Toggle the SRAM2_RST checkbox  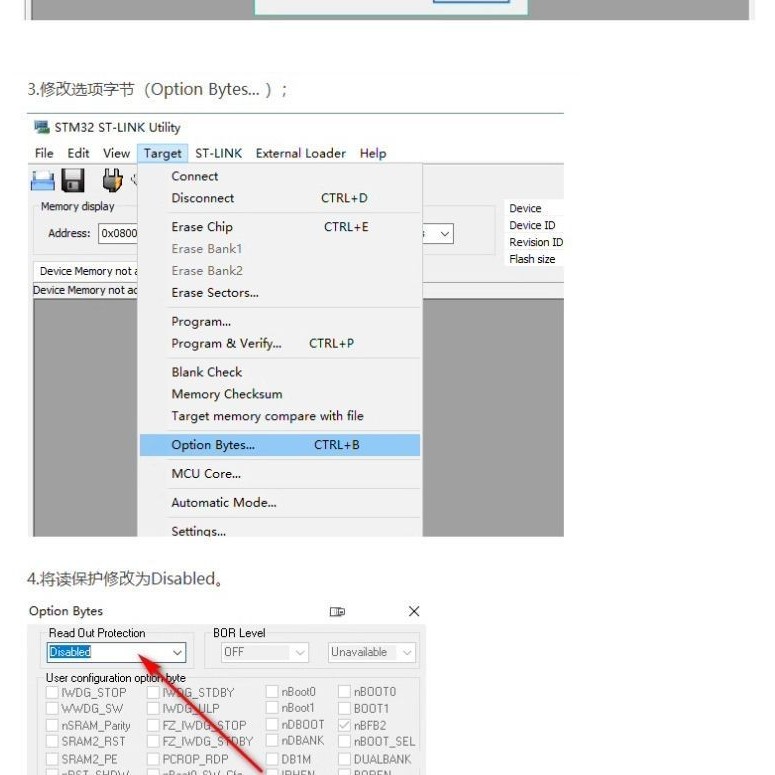52,741
